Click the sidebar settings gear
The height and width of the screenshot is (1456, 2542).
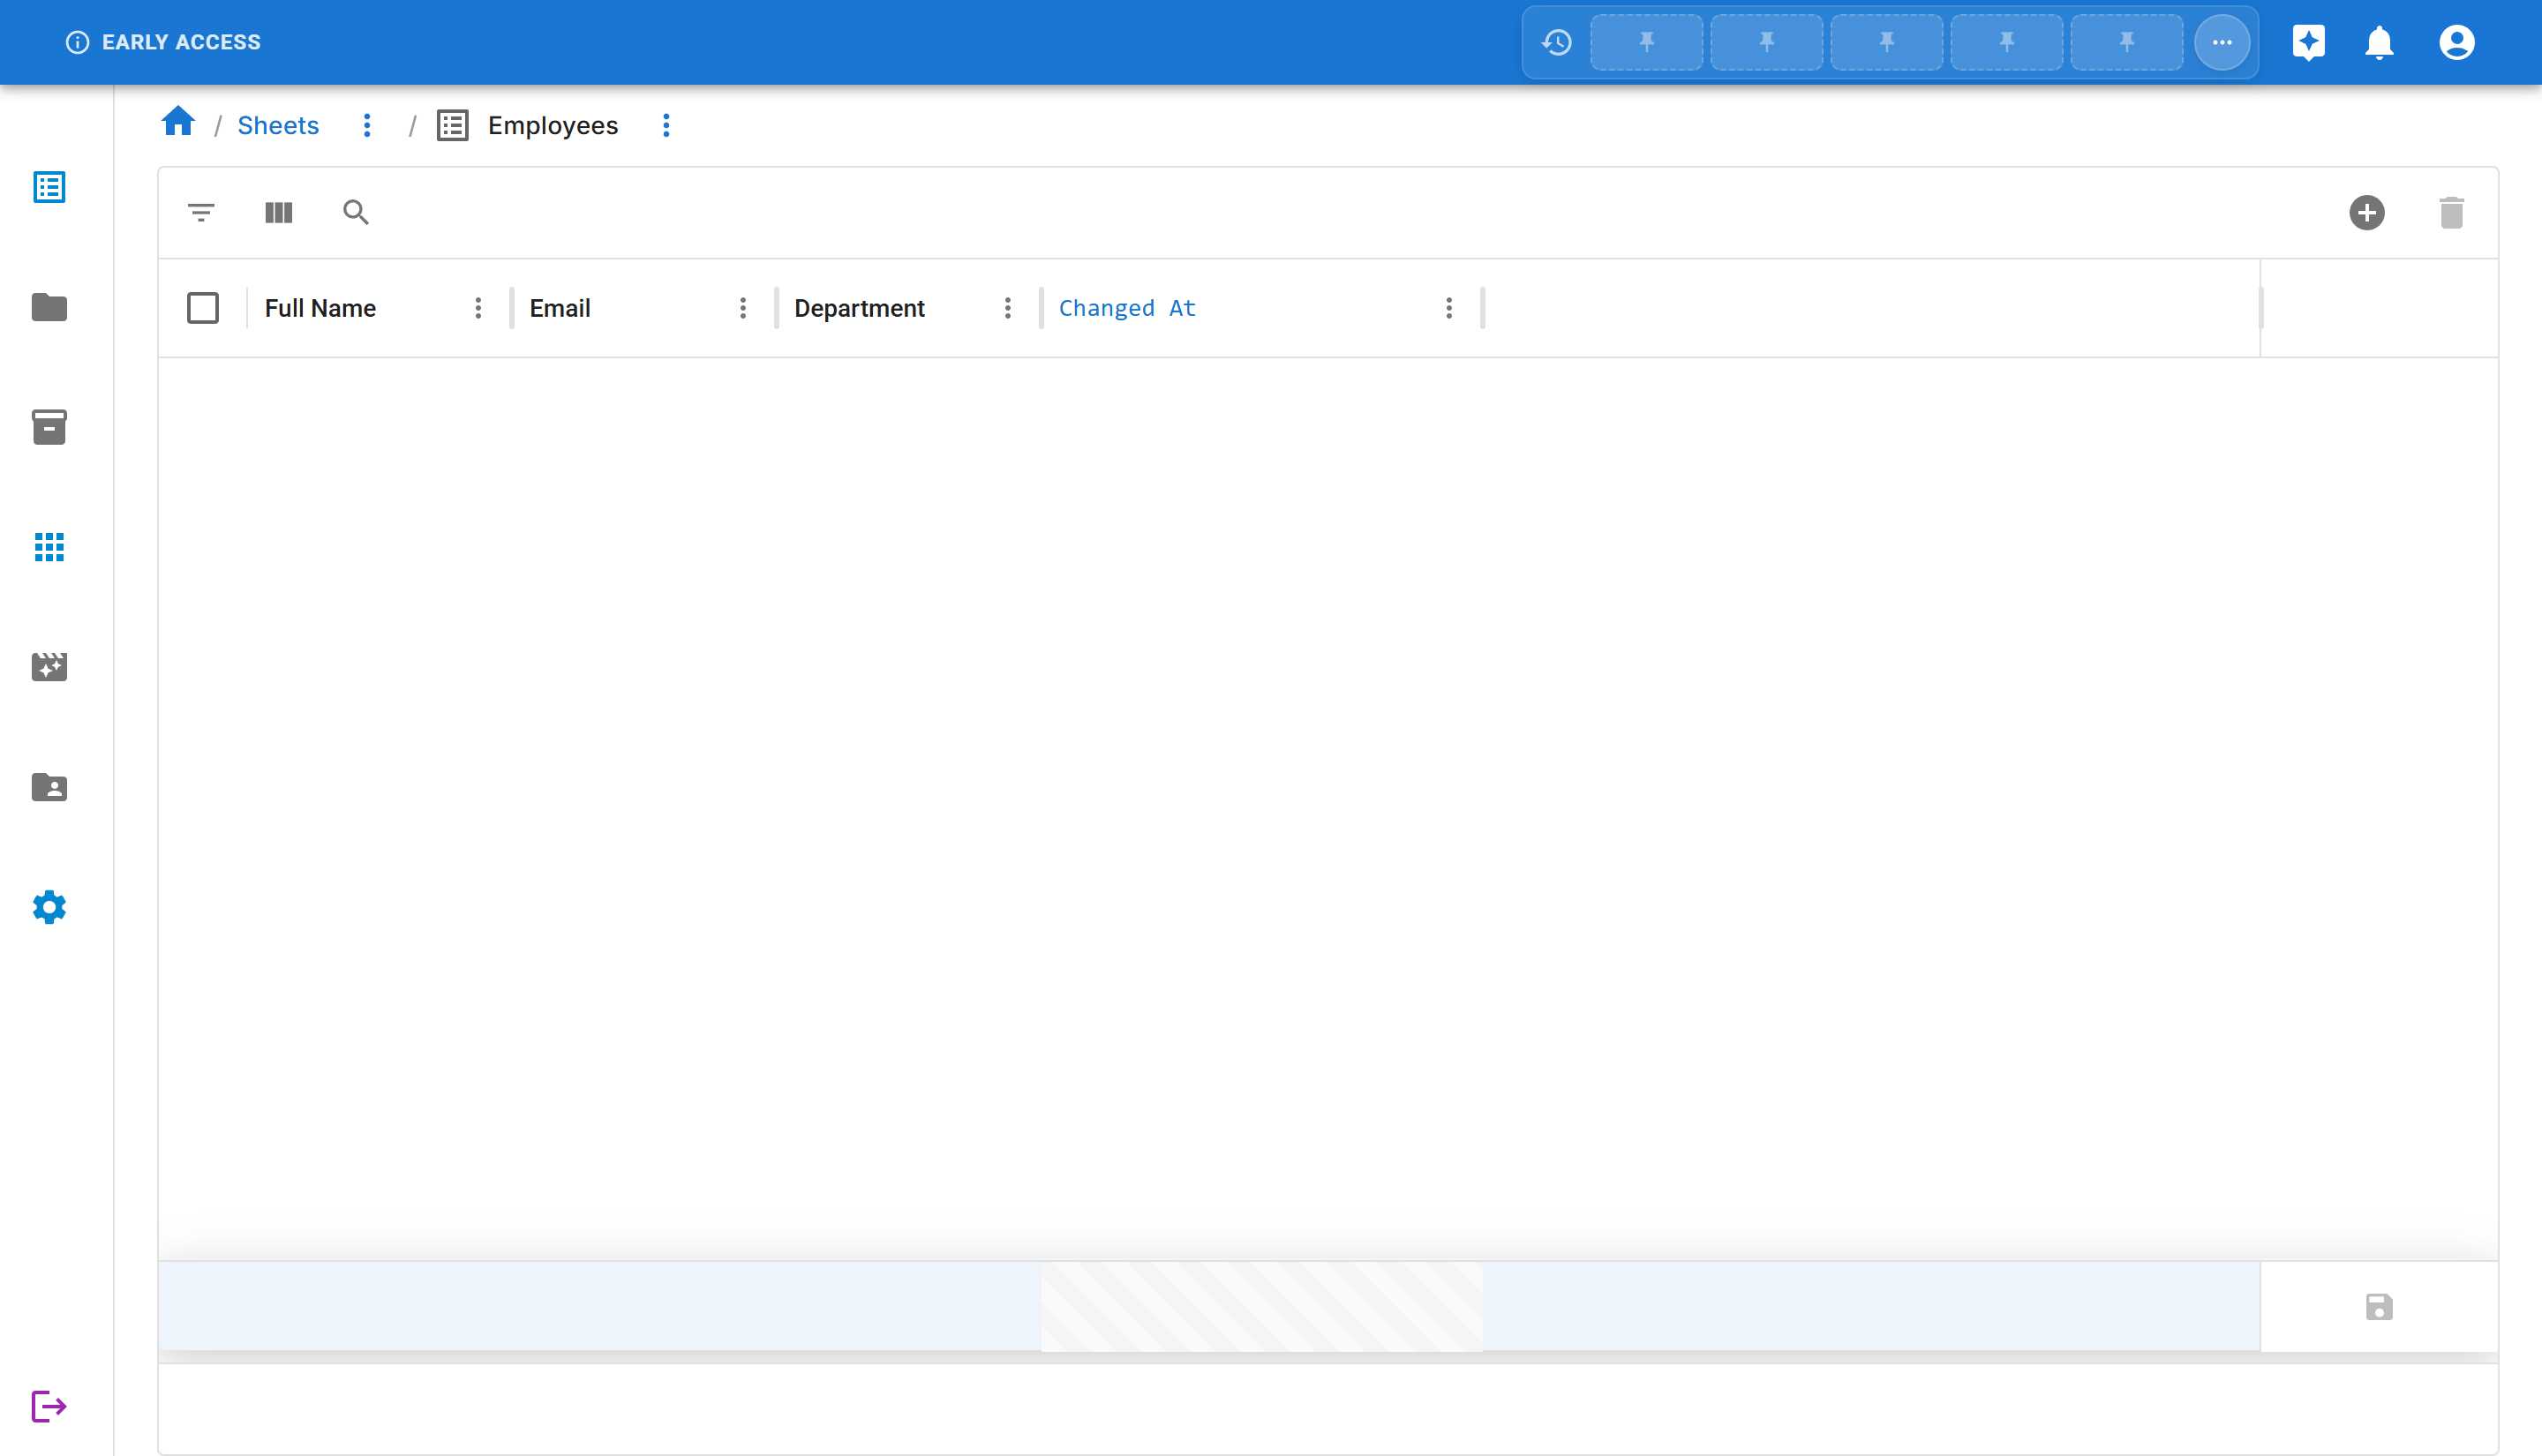(x=49, y=907)
